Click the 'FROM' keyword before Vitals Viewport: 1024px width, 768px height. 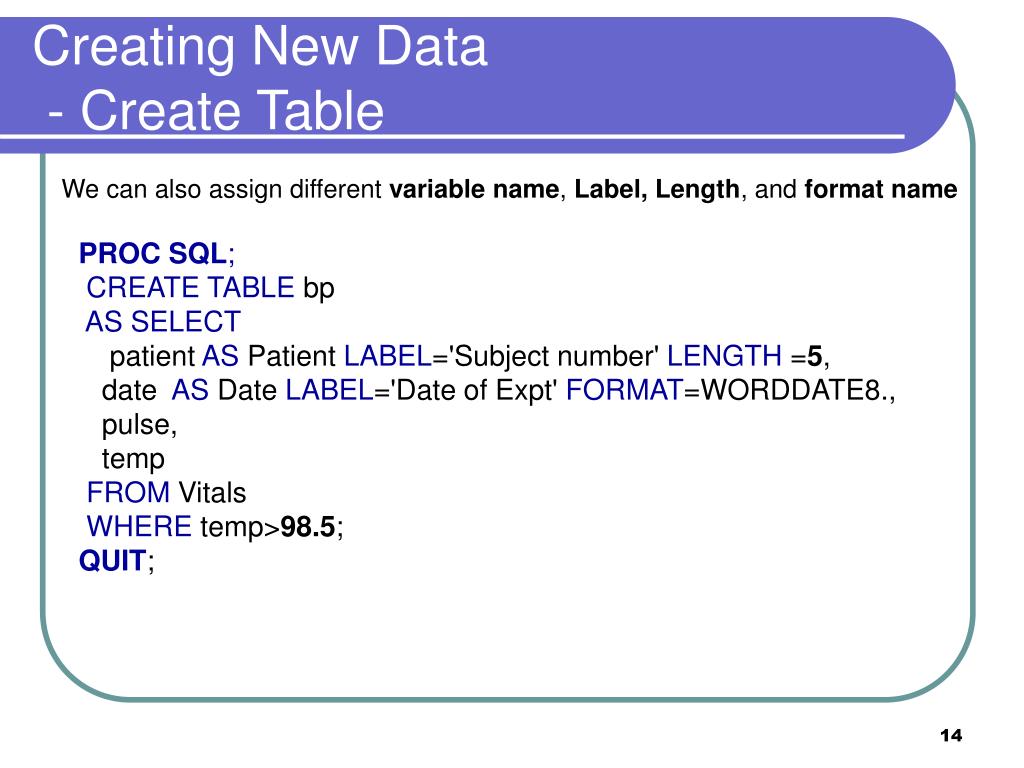click(128, 492)
